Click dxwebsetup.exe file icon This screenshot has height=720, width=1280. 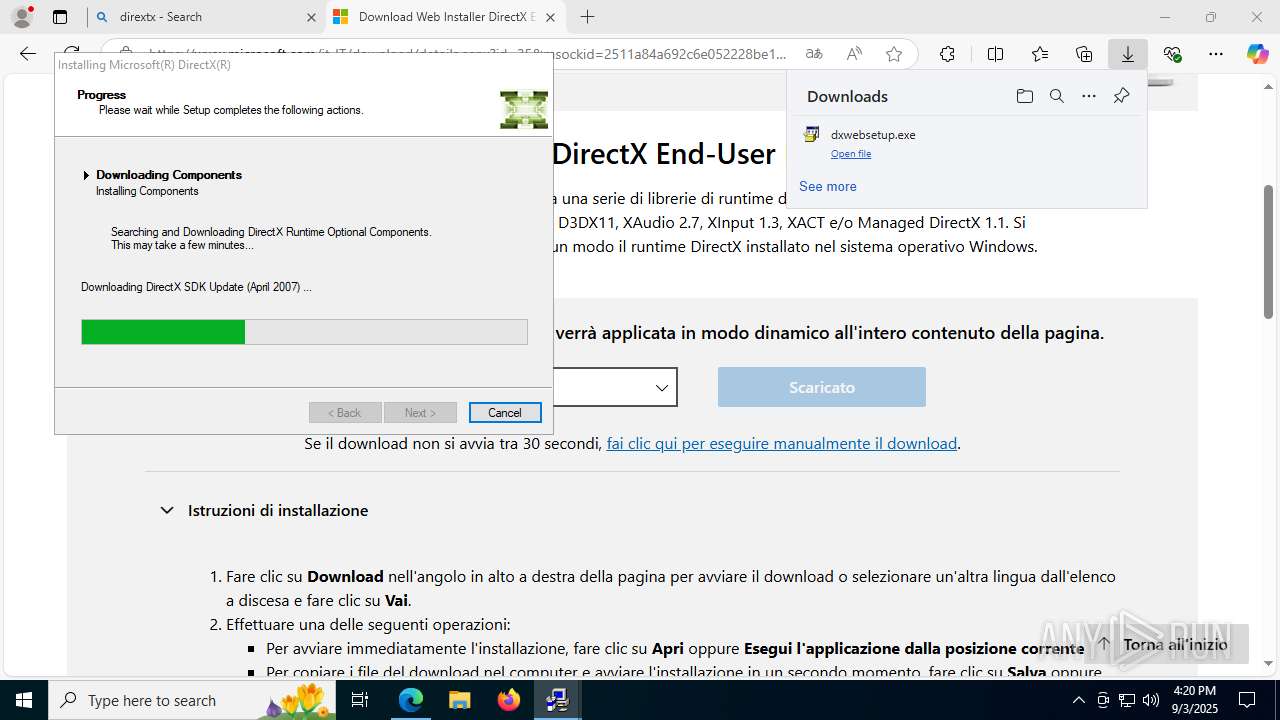pyautogui.click(x=811, y=135)
